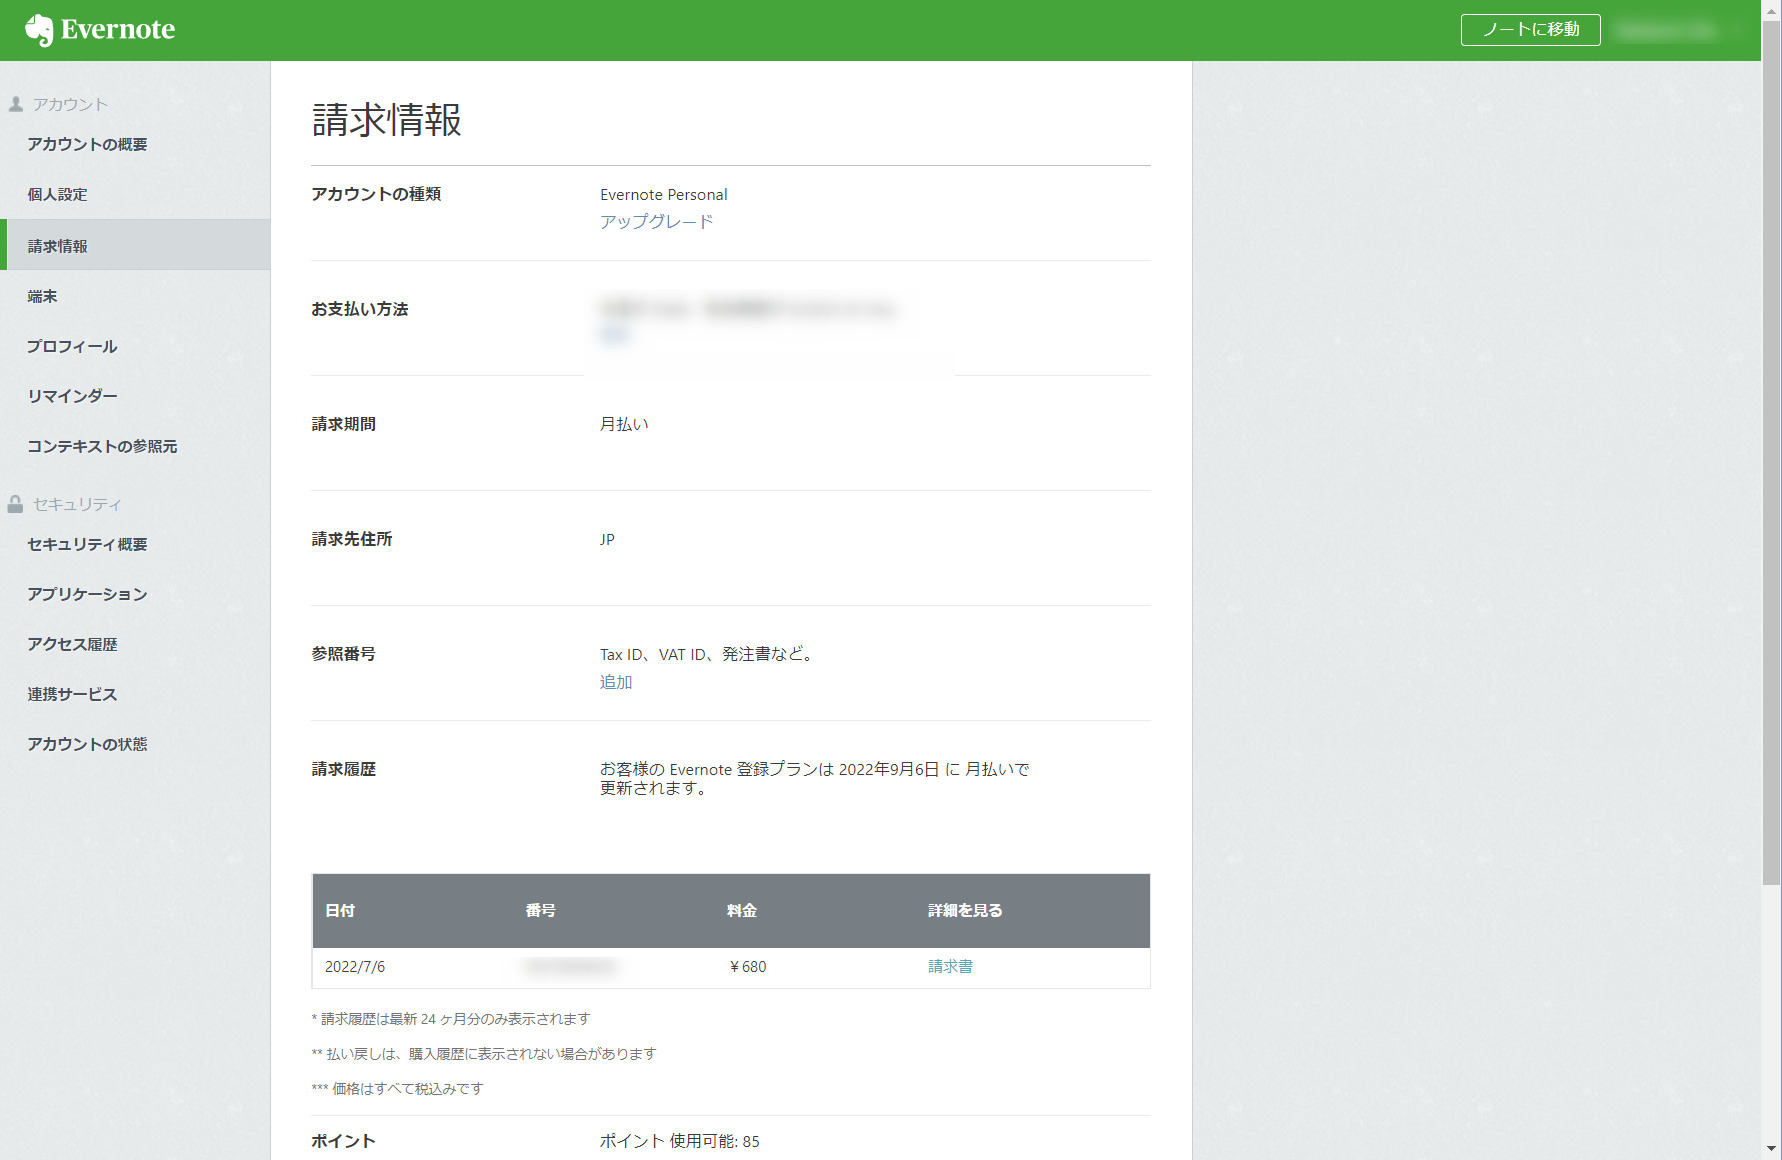Click the account person icon in sidebar

[x=16, y=104]
